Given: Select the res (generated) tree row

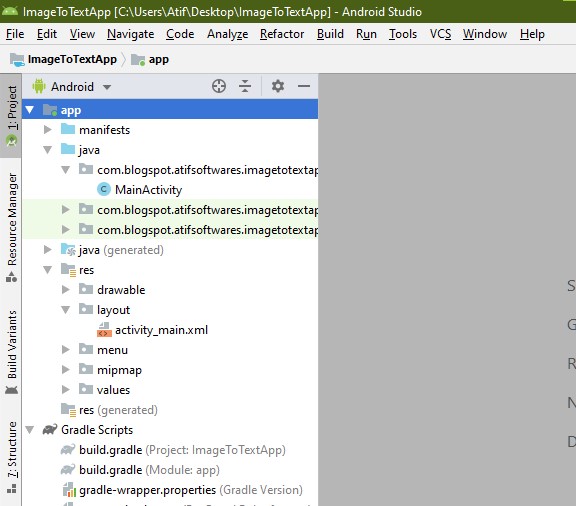Looking at the screenshot, I should coord(170,410).
